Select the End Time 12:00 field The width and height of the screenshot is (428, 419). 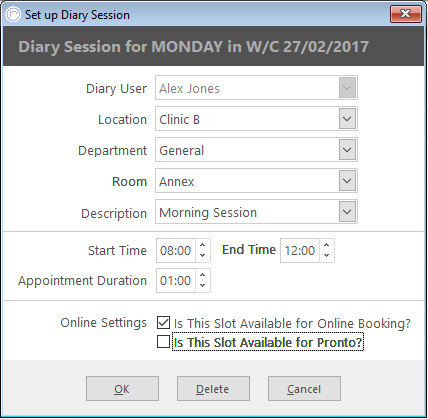(300, 251)
